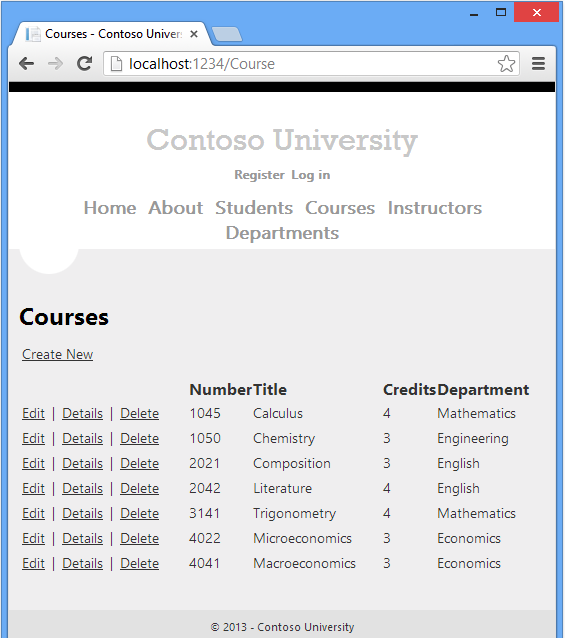This screenshot has height=638, width=565.
Task: Click the Credits column header
Action: tap(410, 390)
